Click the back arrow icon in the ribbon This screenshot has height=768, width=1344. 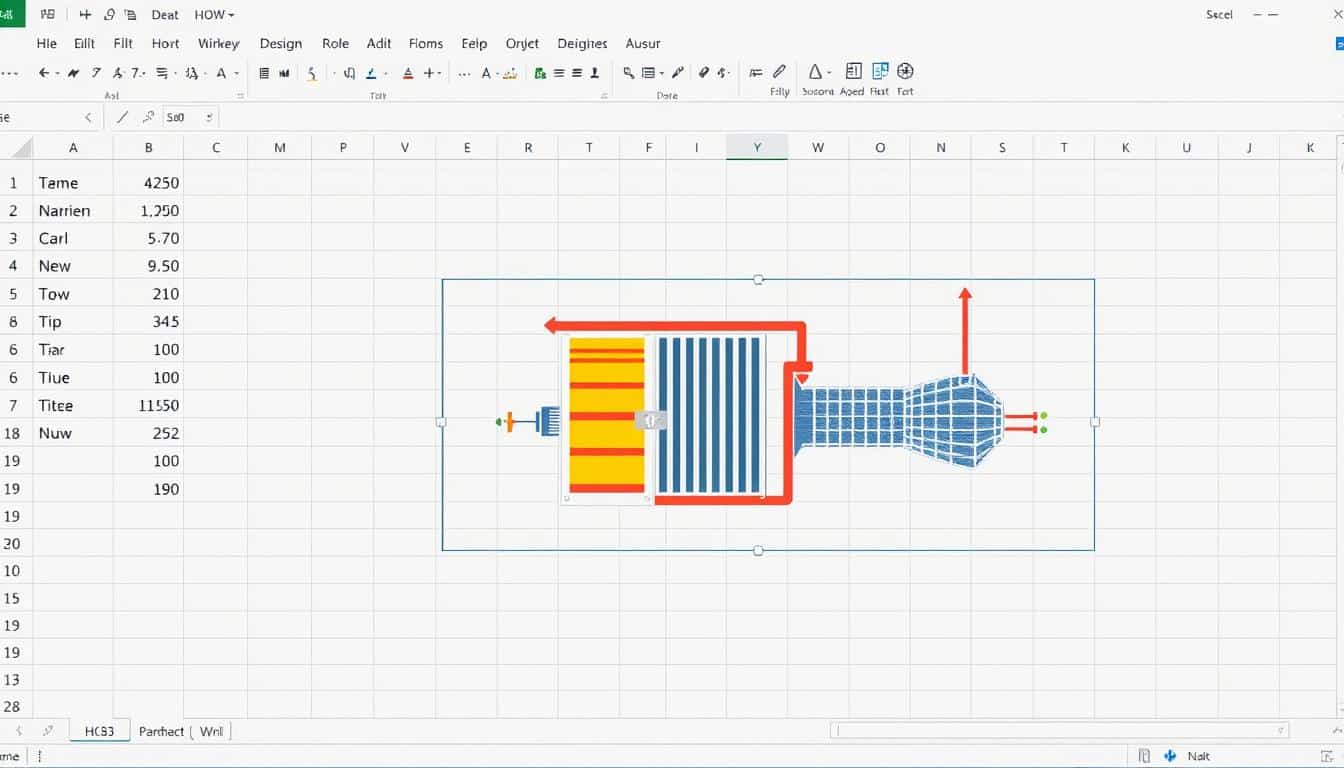(x=43, y=73)
